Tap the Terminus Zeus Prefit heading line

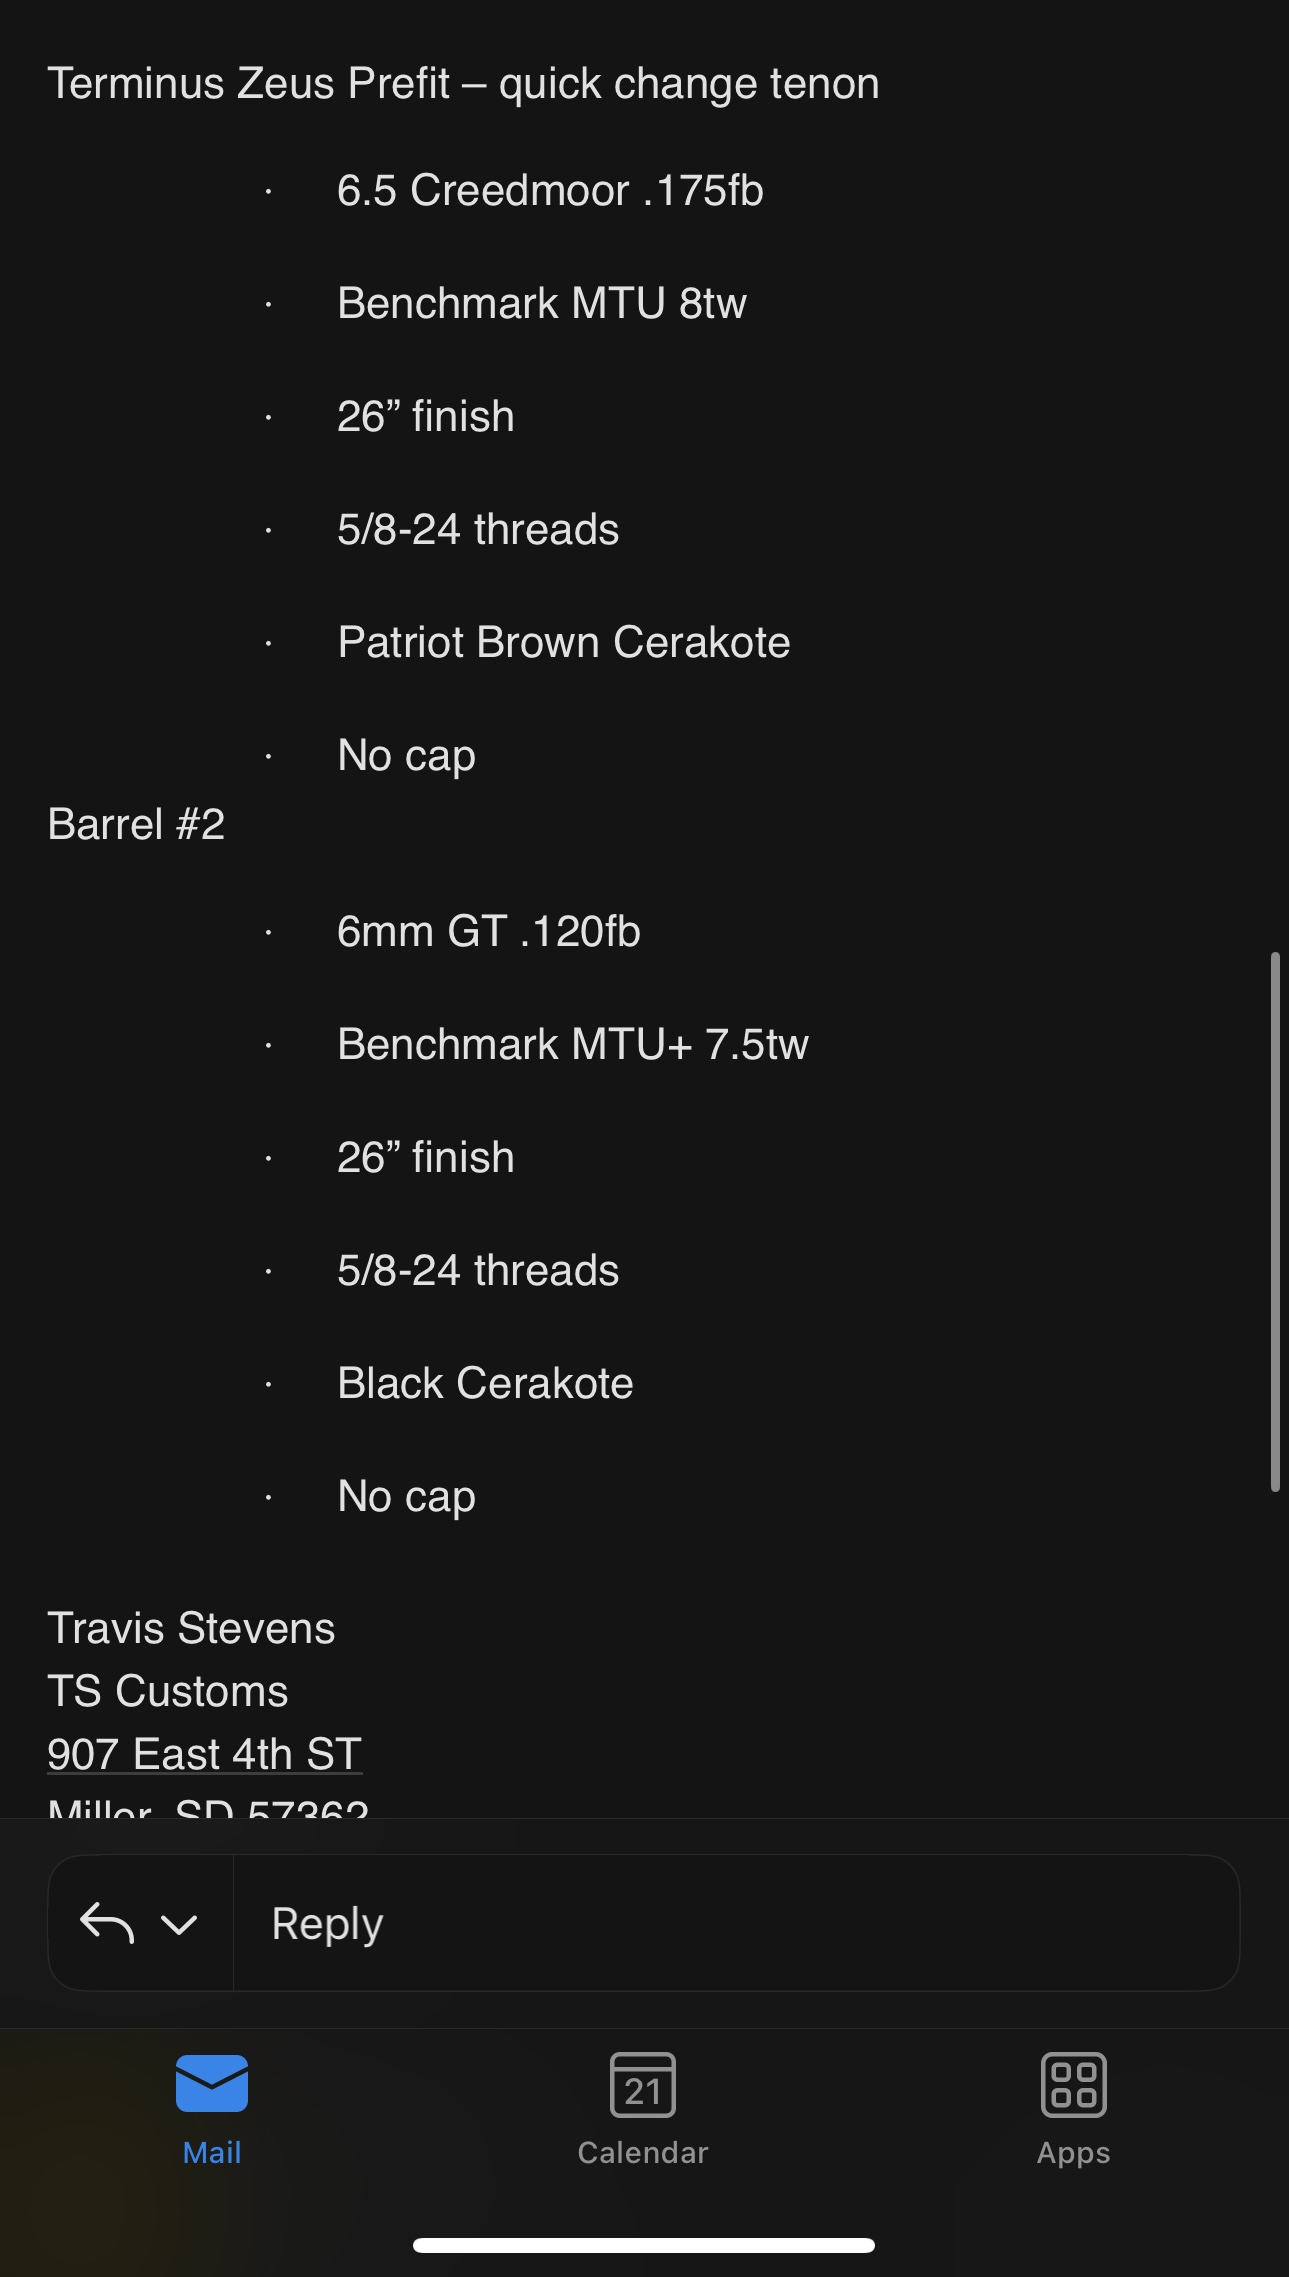click(463, 83)
